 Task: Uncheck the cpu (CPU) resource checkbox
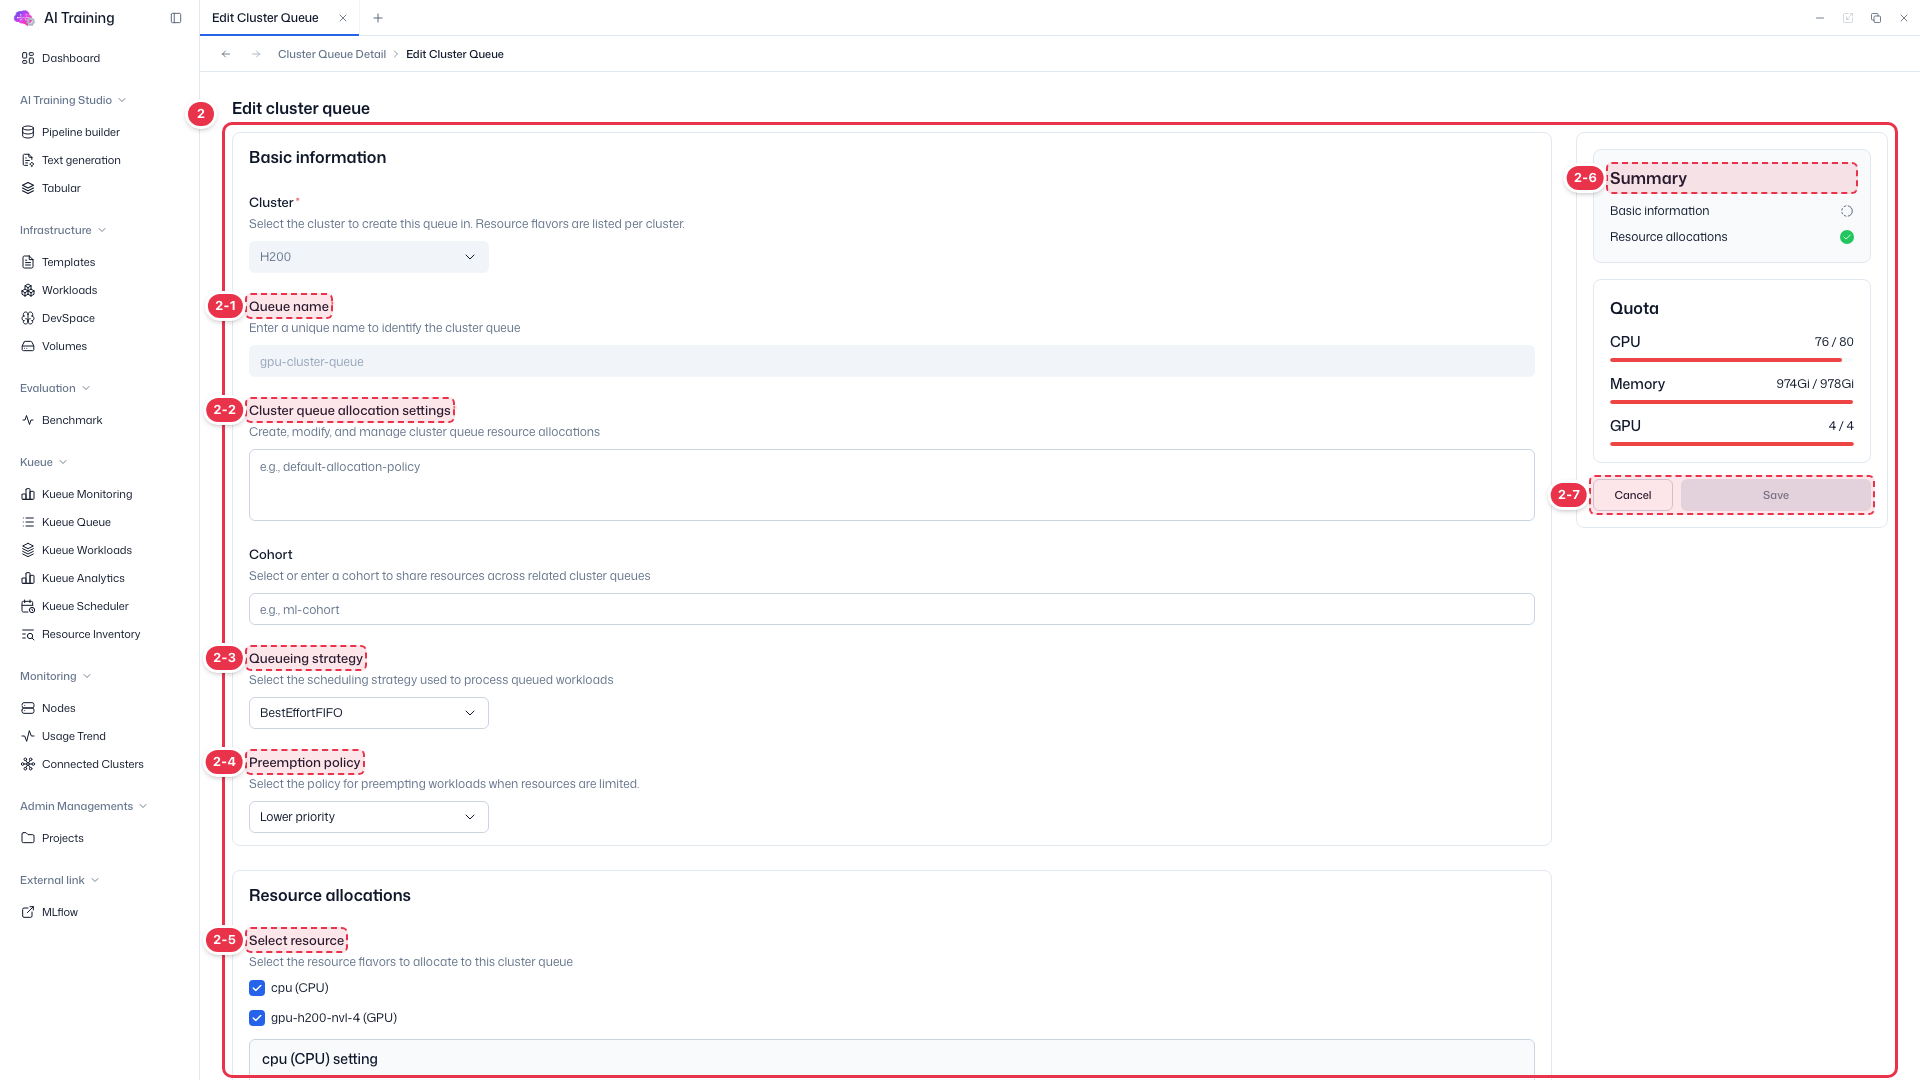(257, 988)
